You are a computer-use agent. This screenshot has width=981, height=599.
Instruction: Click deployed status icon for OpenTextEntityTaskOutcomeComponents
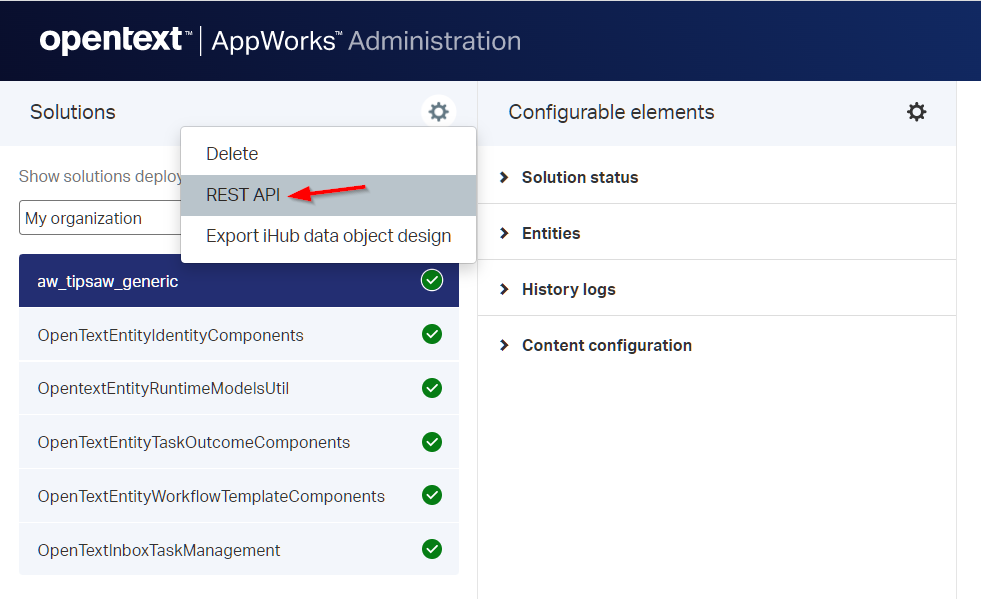(432, 442)
